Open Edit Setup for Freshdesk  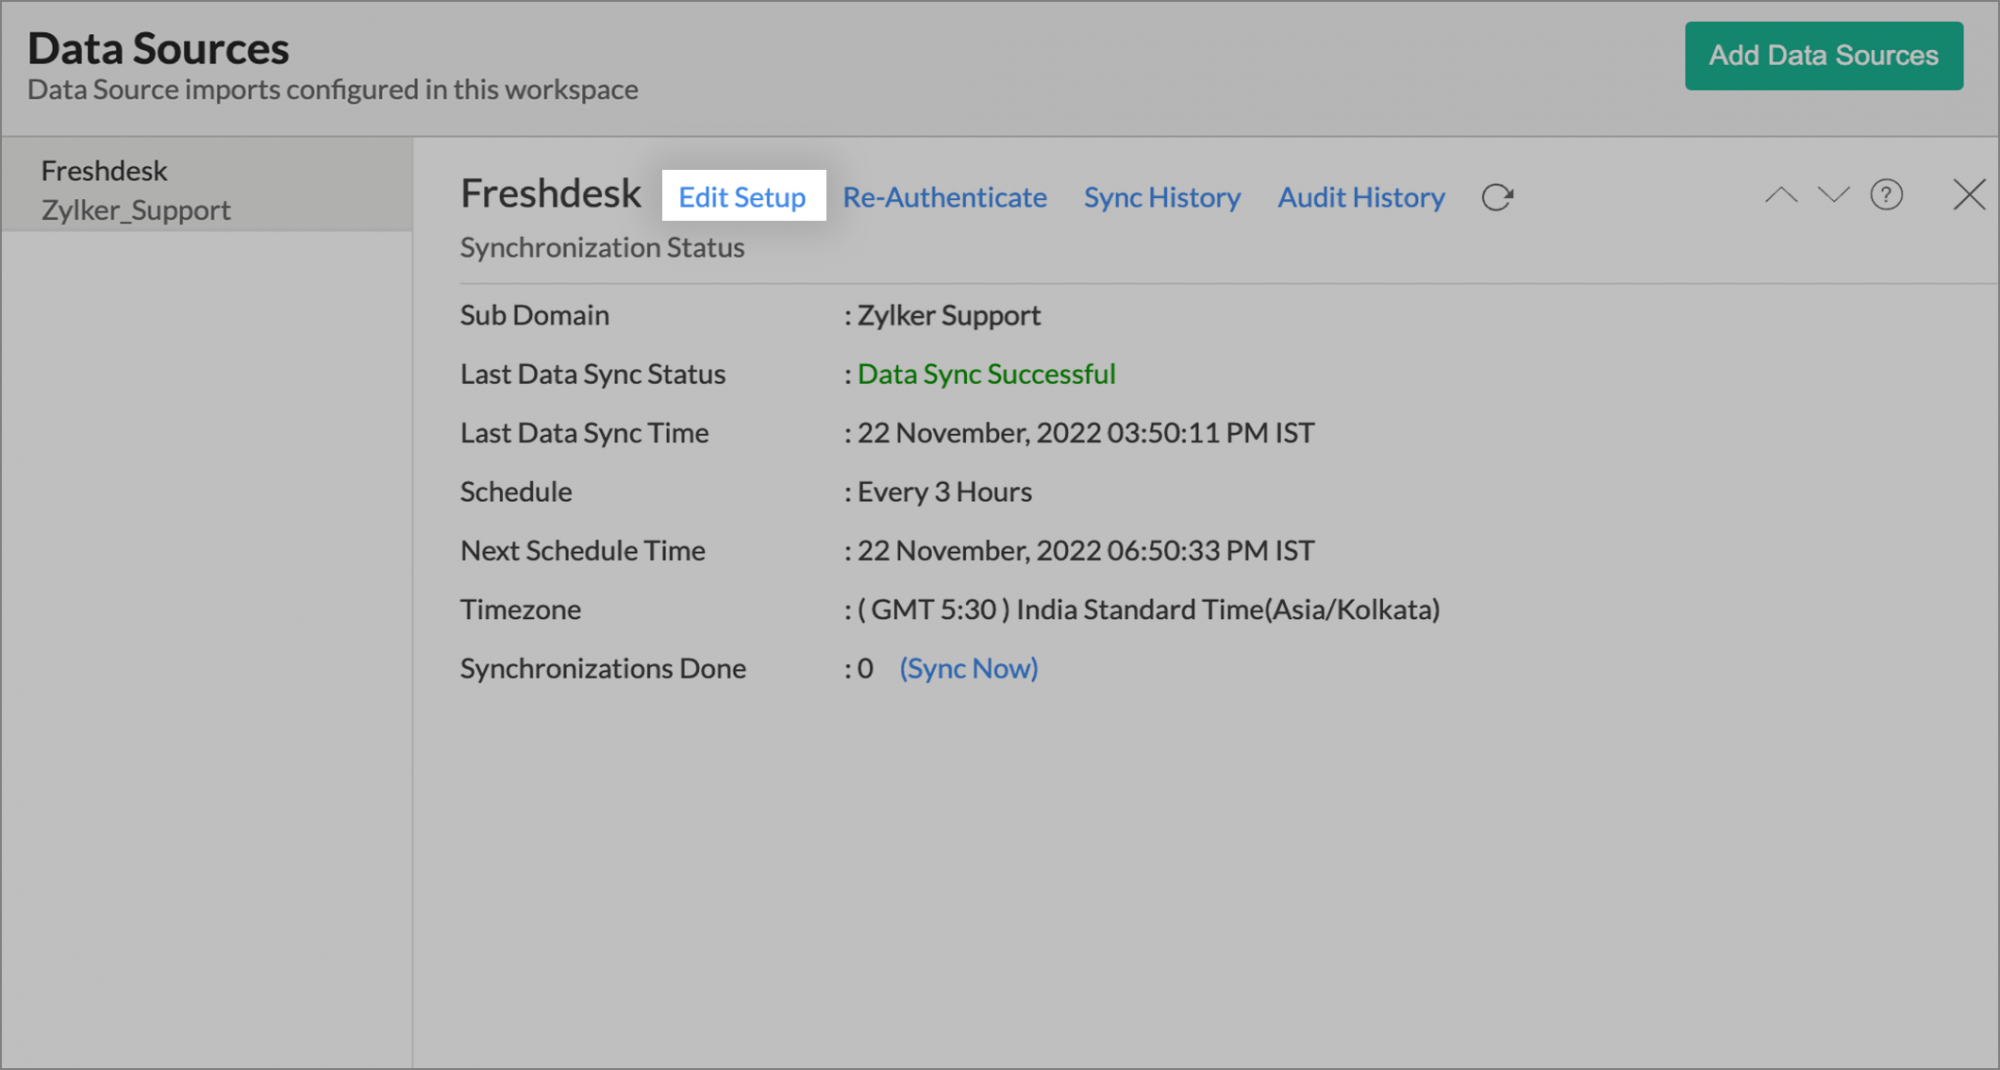742,197
